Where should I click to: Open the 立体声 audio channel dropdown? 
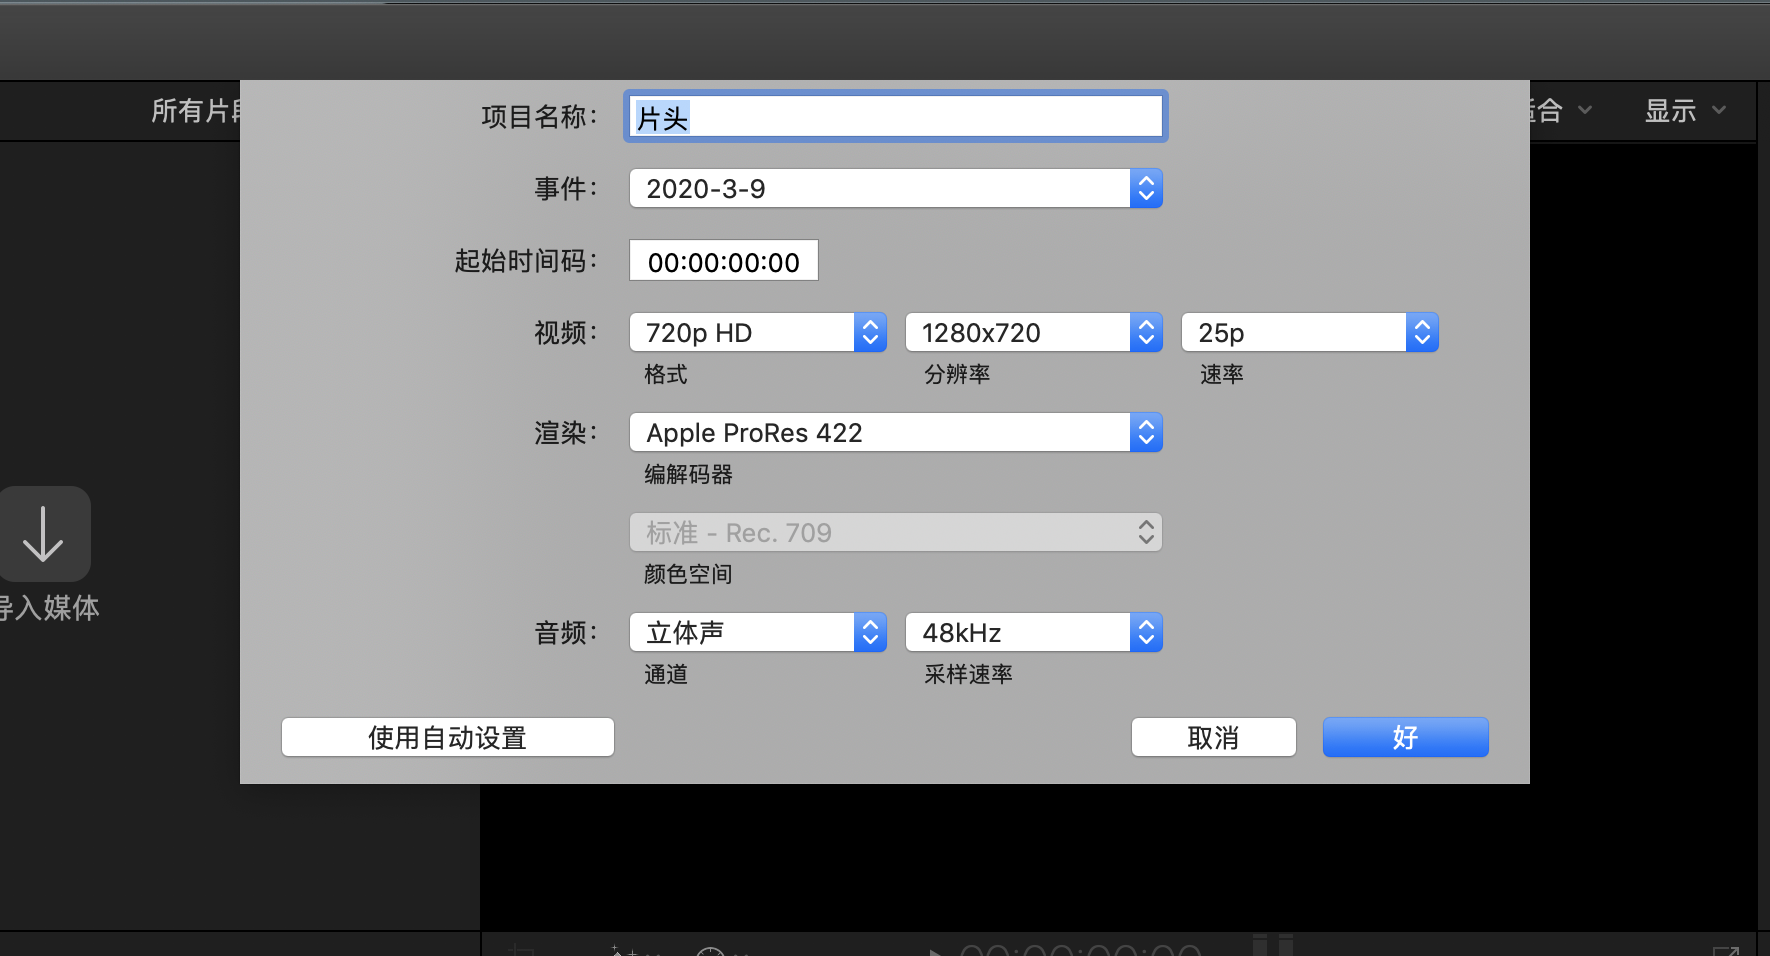coord(742,633)
